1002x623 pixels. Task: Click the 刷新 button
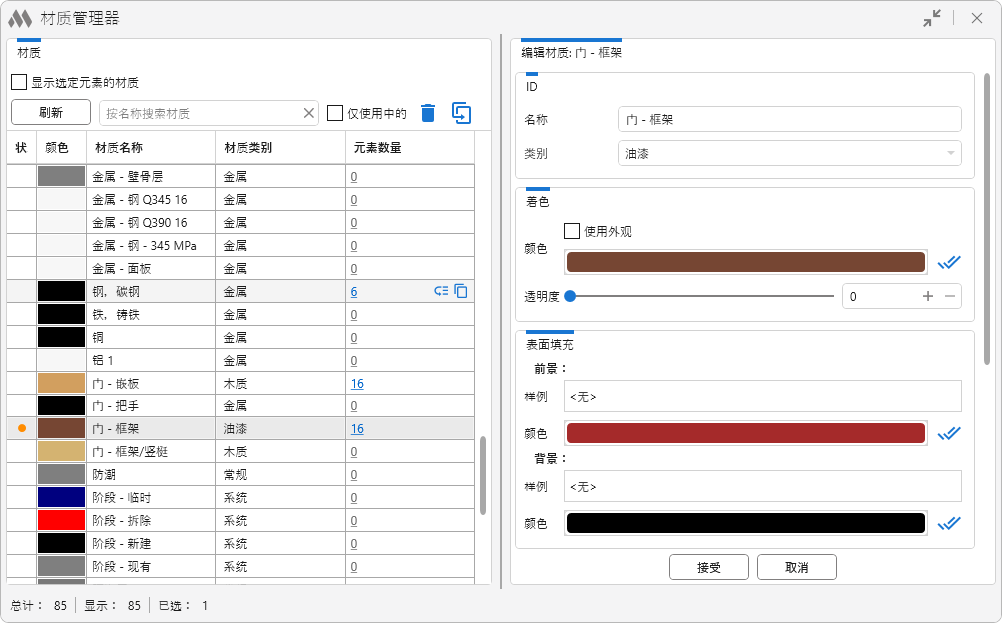point(51,113)
